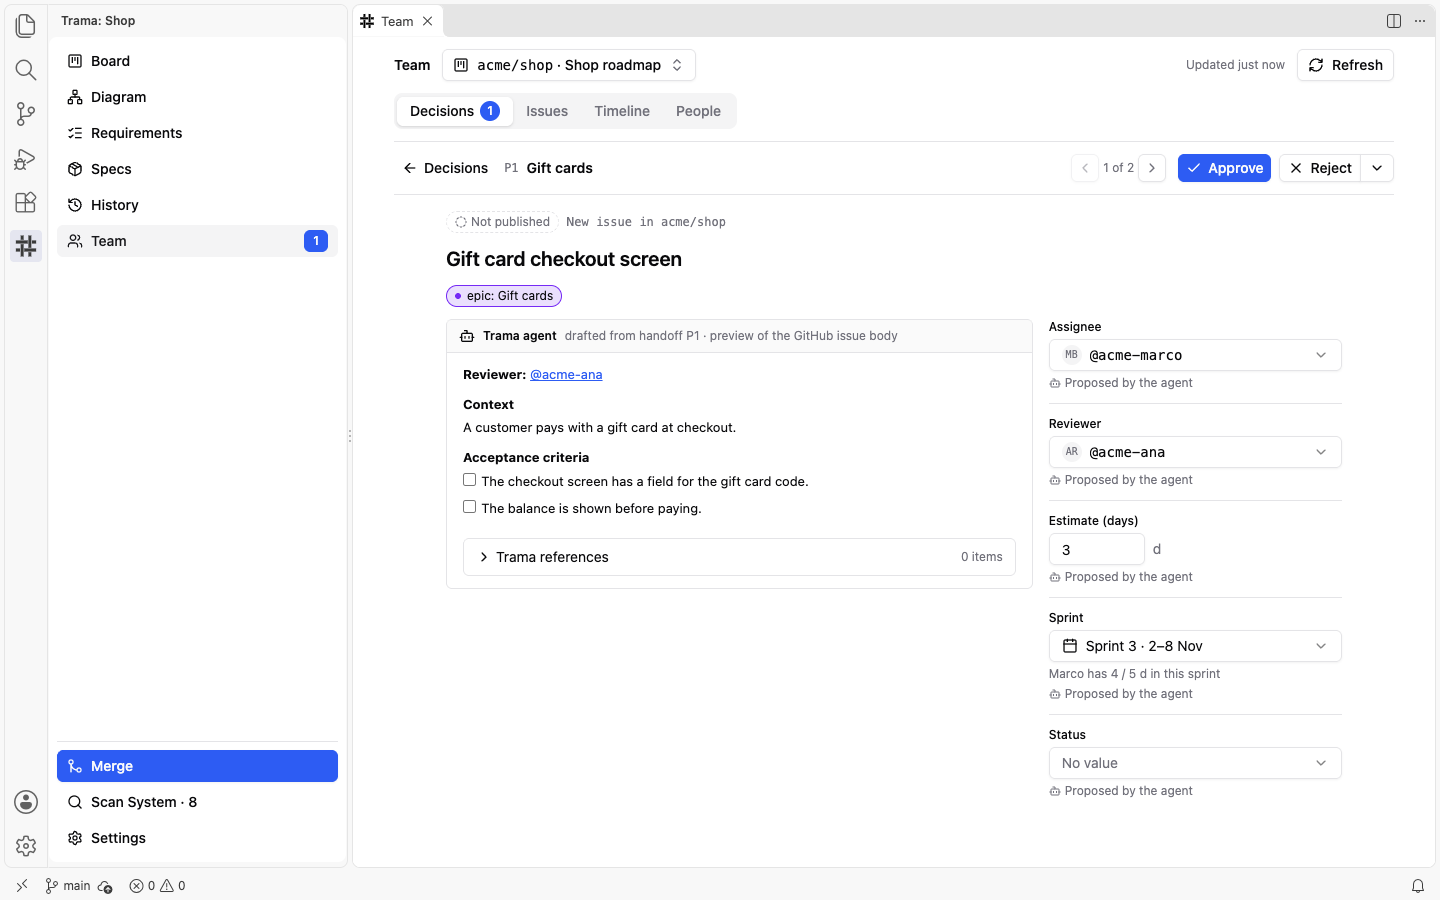Viewport: 1440px width, 900px height.
Task: Split the editor with the layout icon
Action: (x=1394, y=21)
